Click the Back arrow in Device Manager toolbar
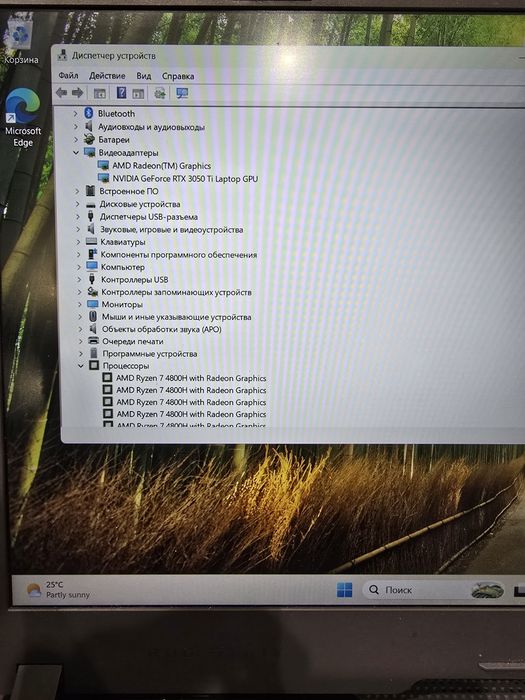Image resolution: width=525 pixels, height=700 pixels. (x=62, y=92)
